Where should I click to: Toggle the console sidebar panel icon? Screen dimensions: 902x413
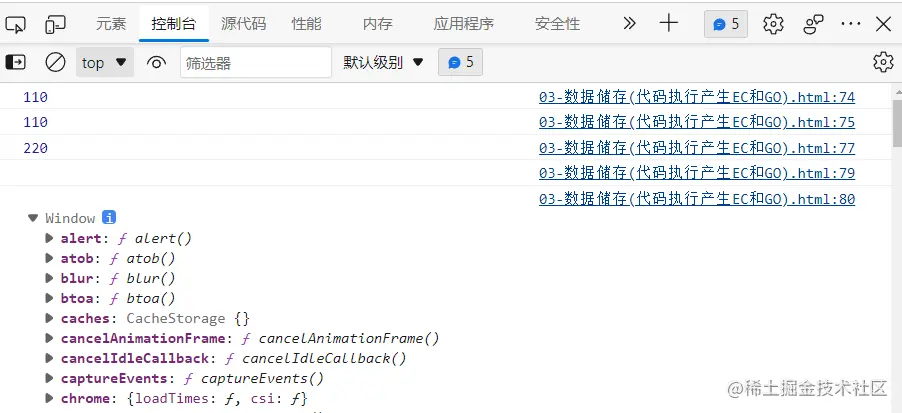(16, 62)
